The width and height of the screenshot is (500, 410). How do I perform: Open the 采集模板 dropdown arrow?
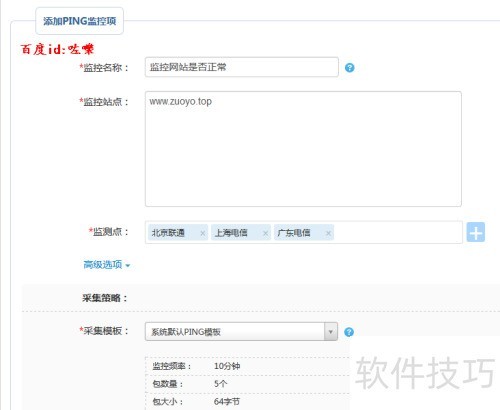(x=331, y=332)
